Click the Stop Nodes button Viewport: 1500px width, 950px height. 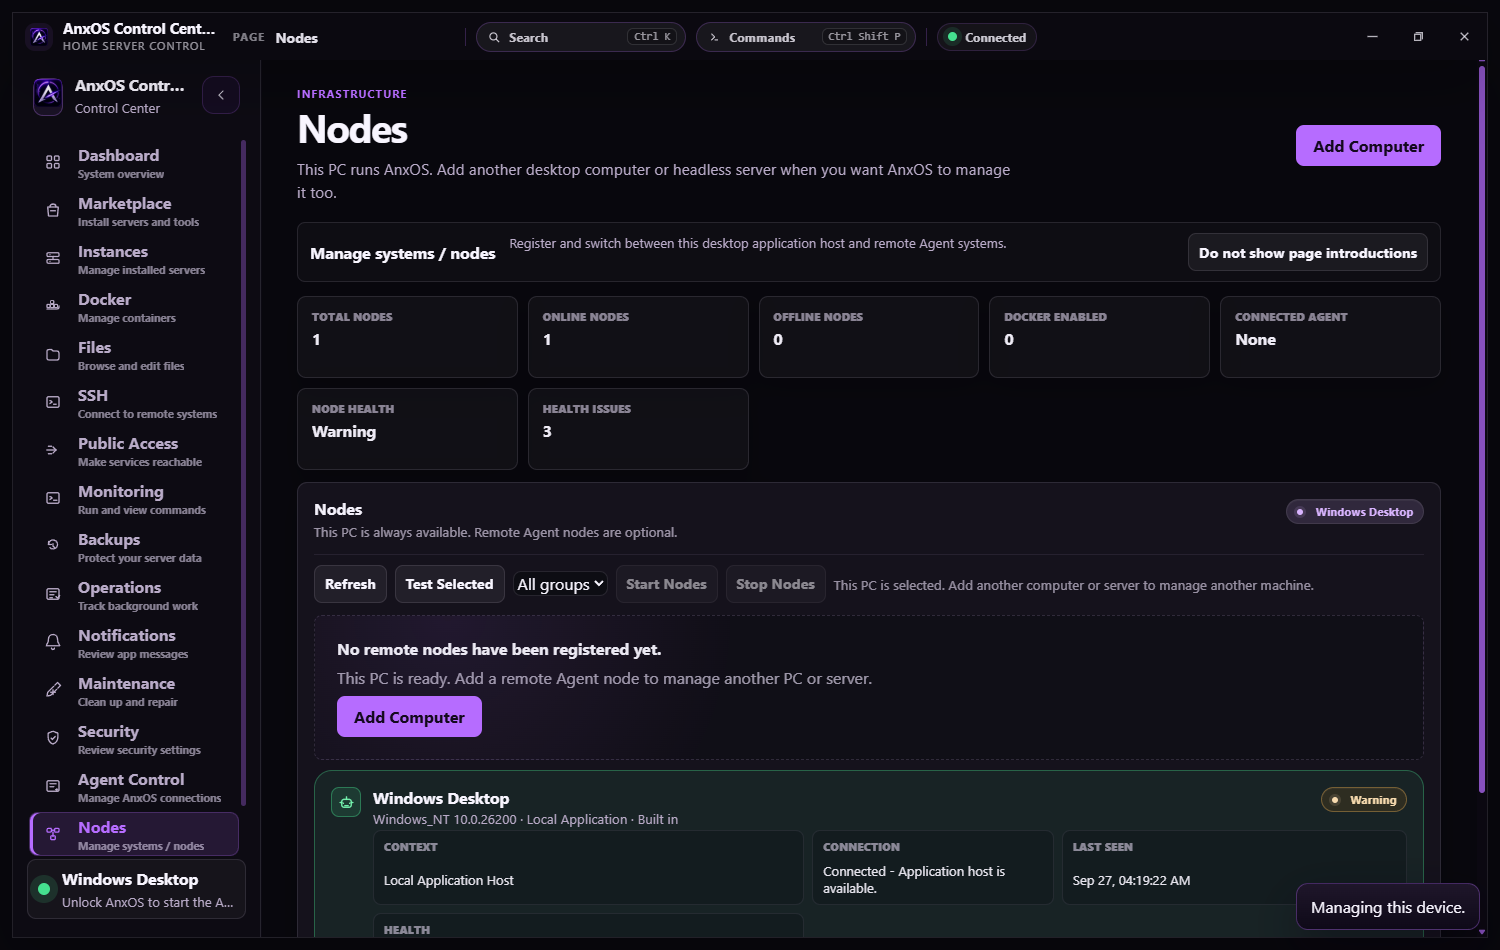(775, 584)
